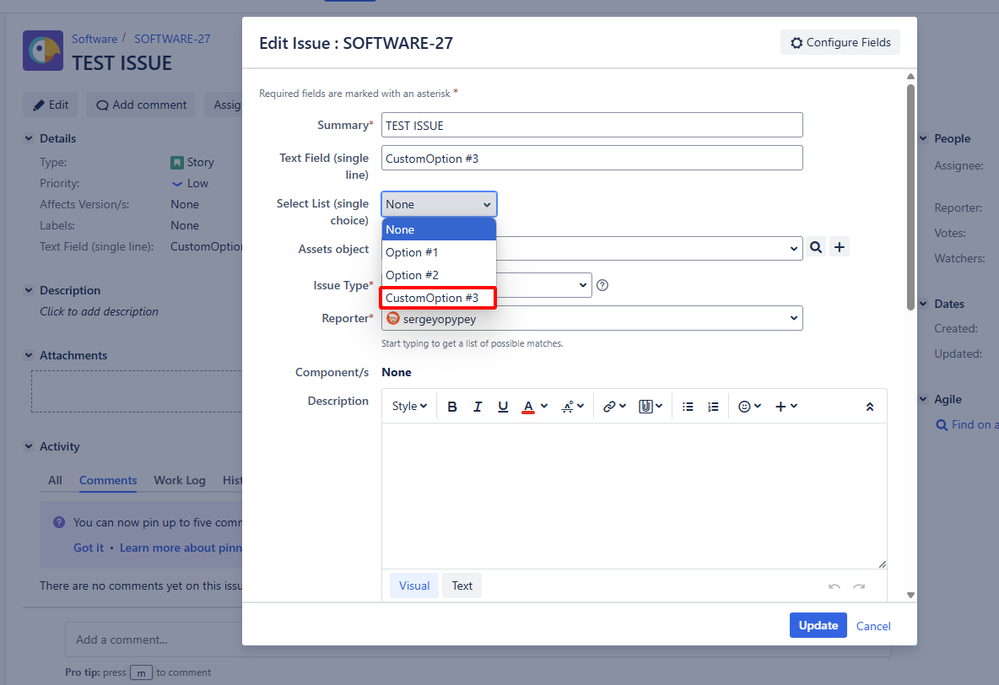Collapse the Activity section
Screen dimensions: 999x685
click(x=28, y=446)
